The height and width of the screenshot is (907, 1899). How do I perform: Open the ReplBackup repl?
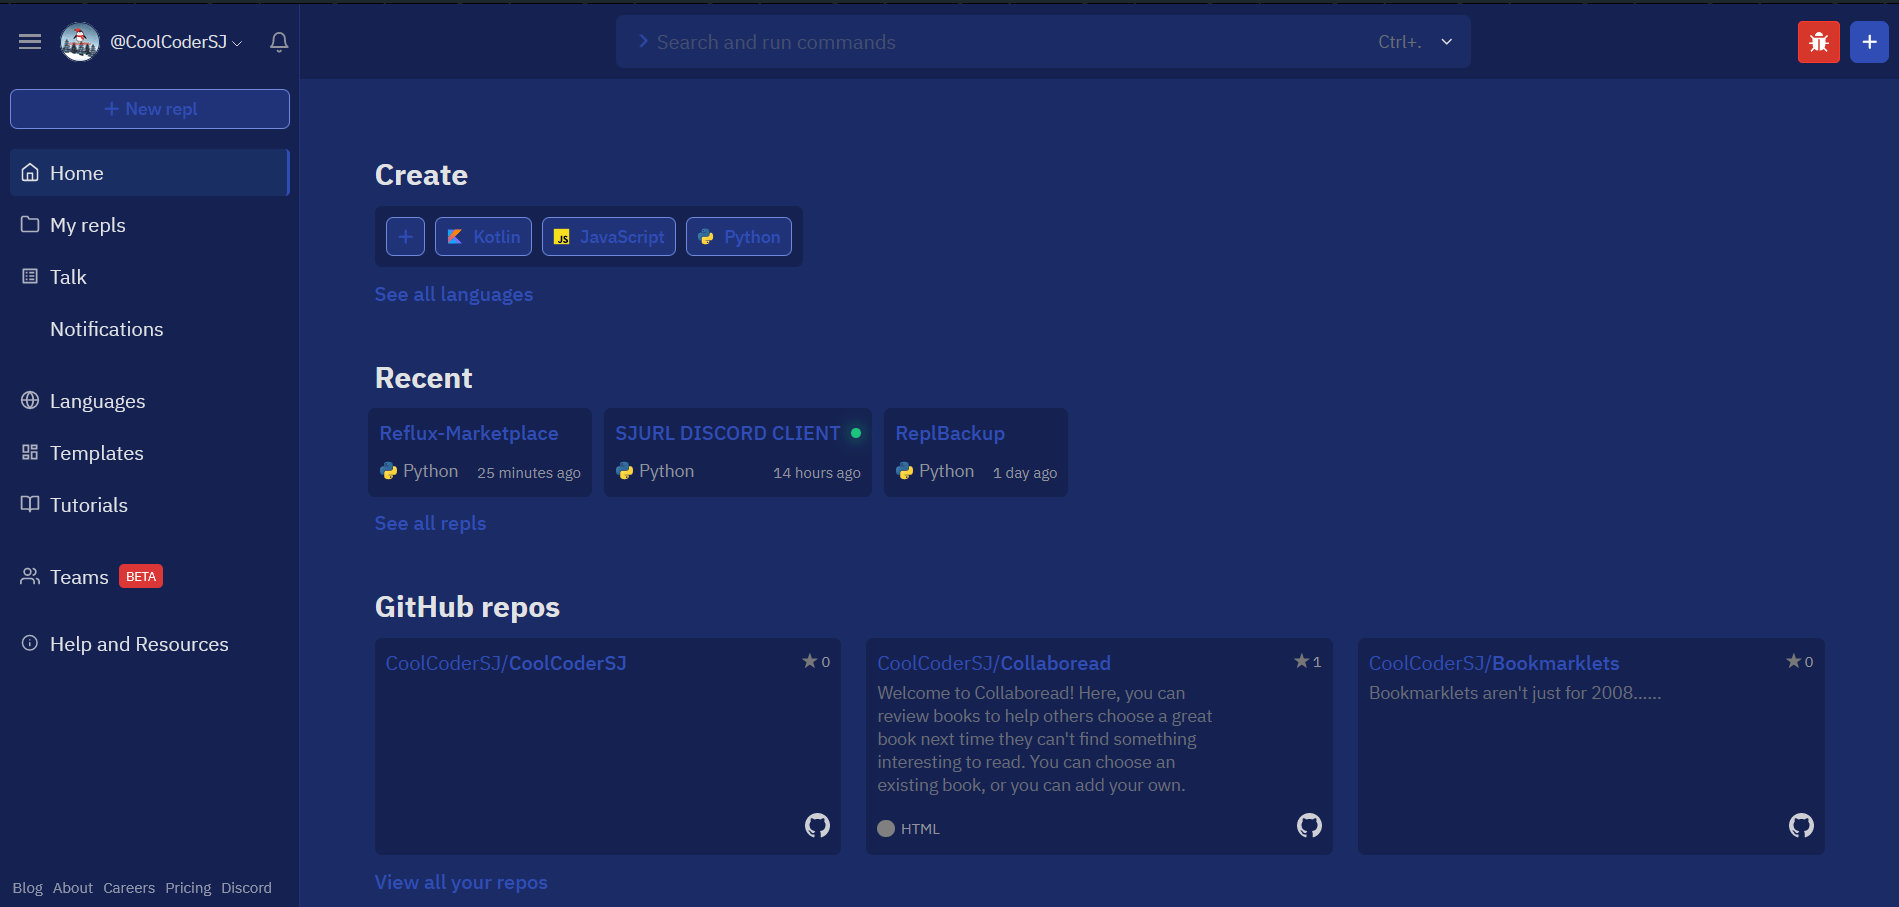[976, 452]
